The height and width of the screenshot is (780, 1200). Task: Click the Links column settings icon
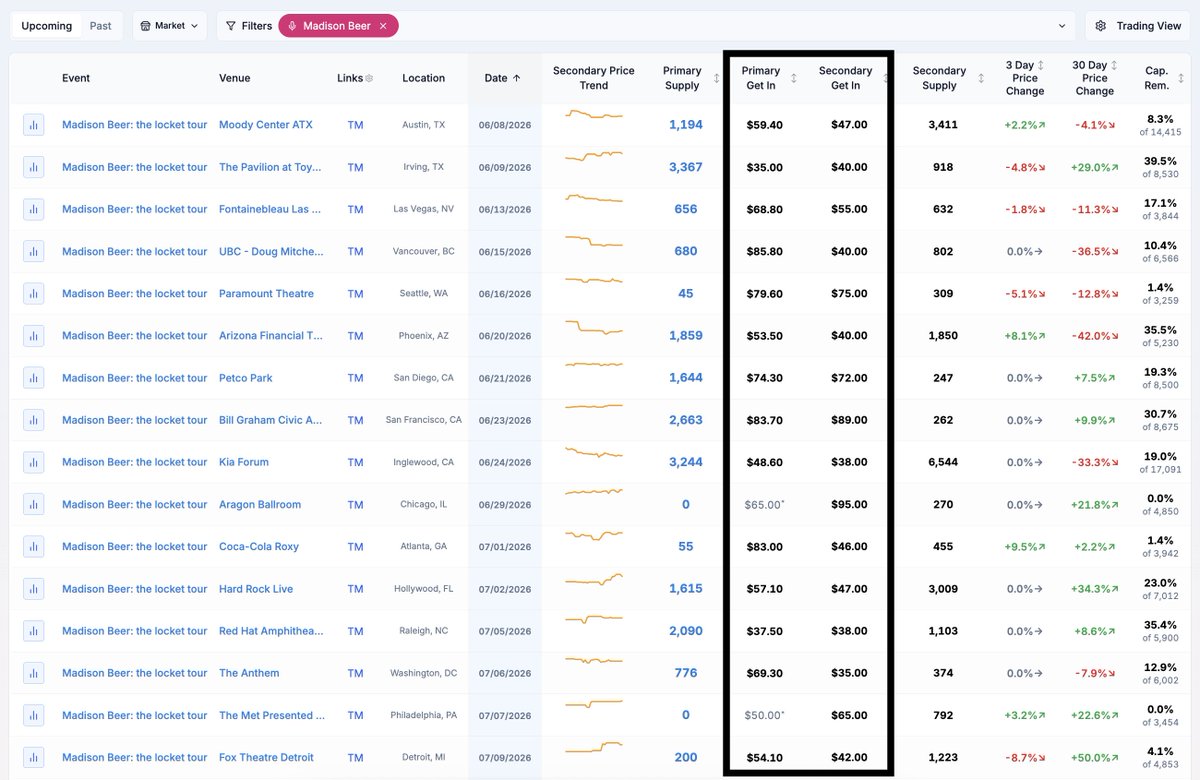click(x=369, y=78)
